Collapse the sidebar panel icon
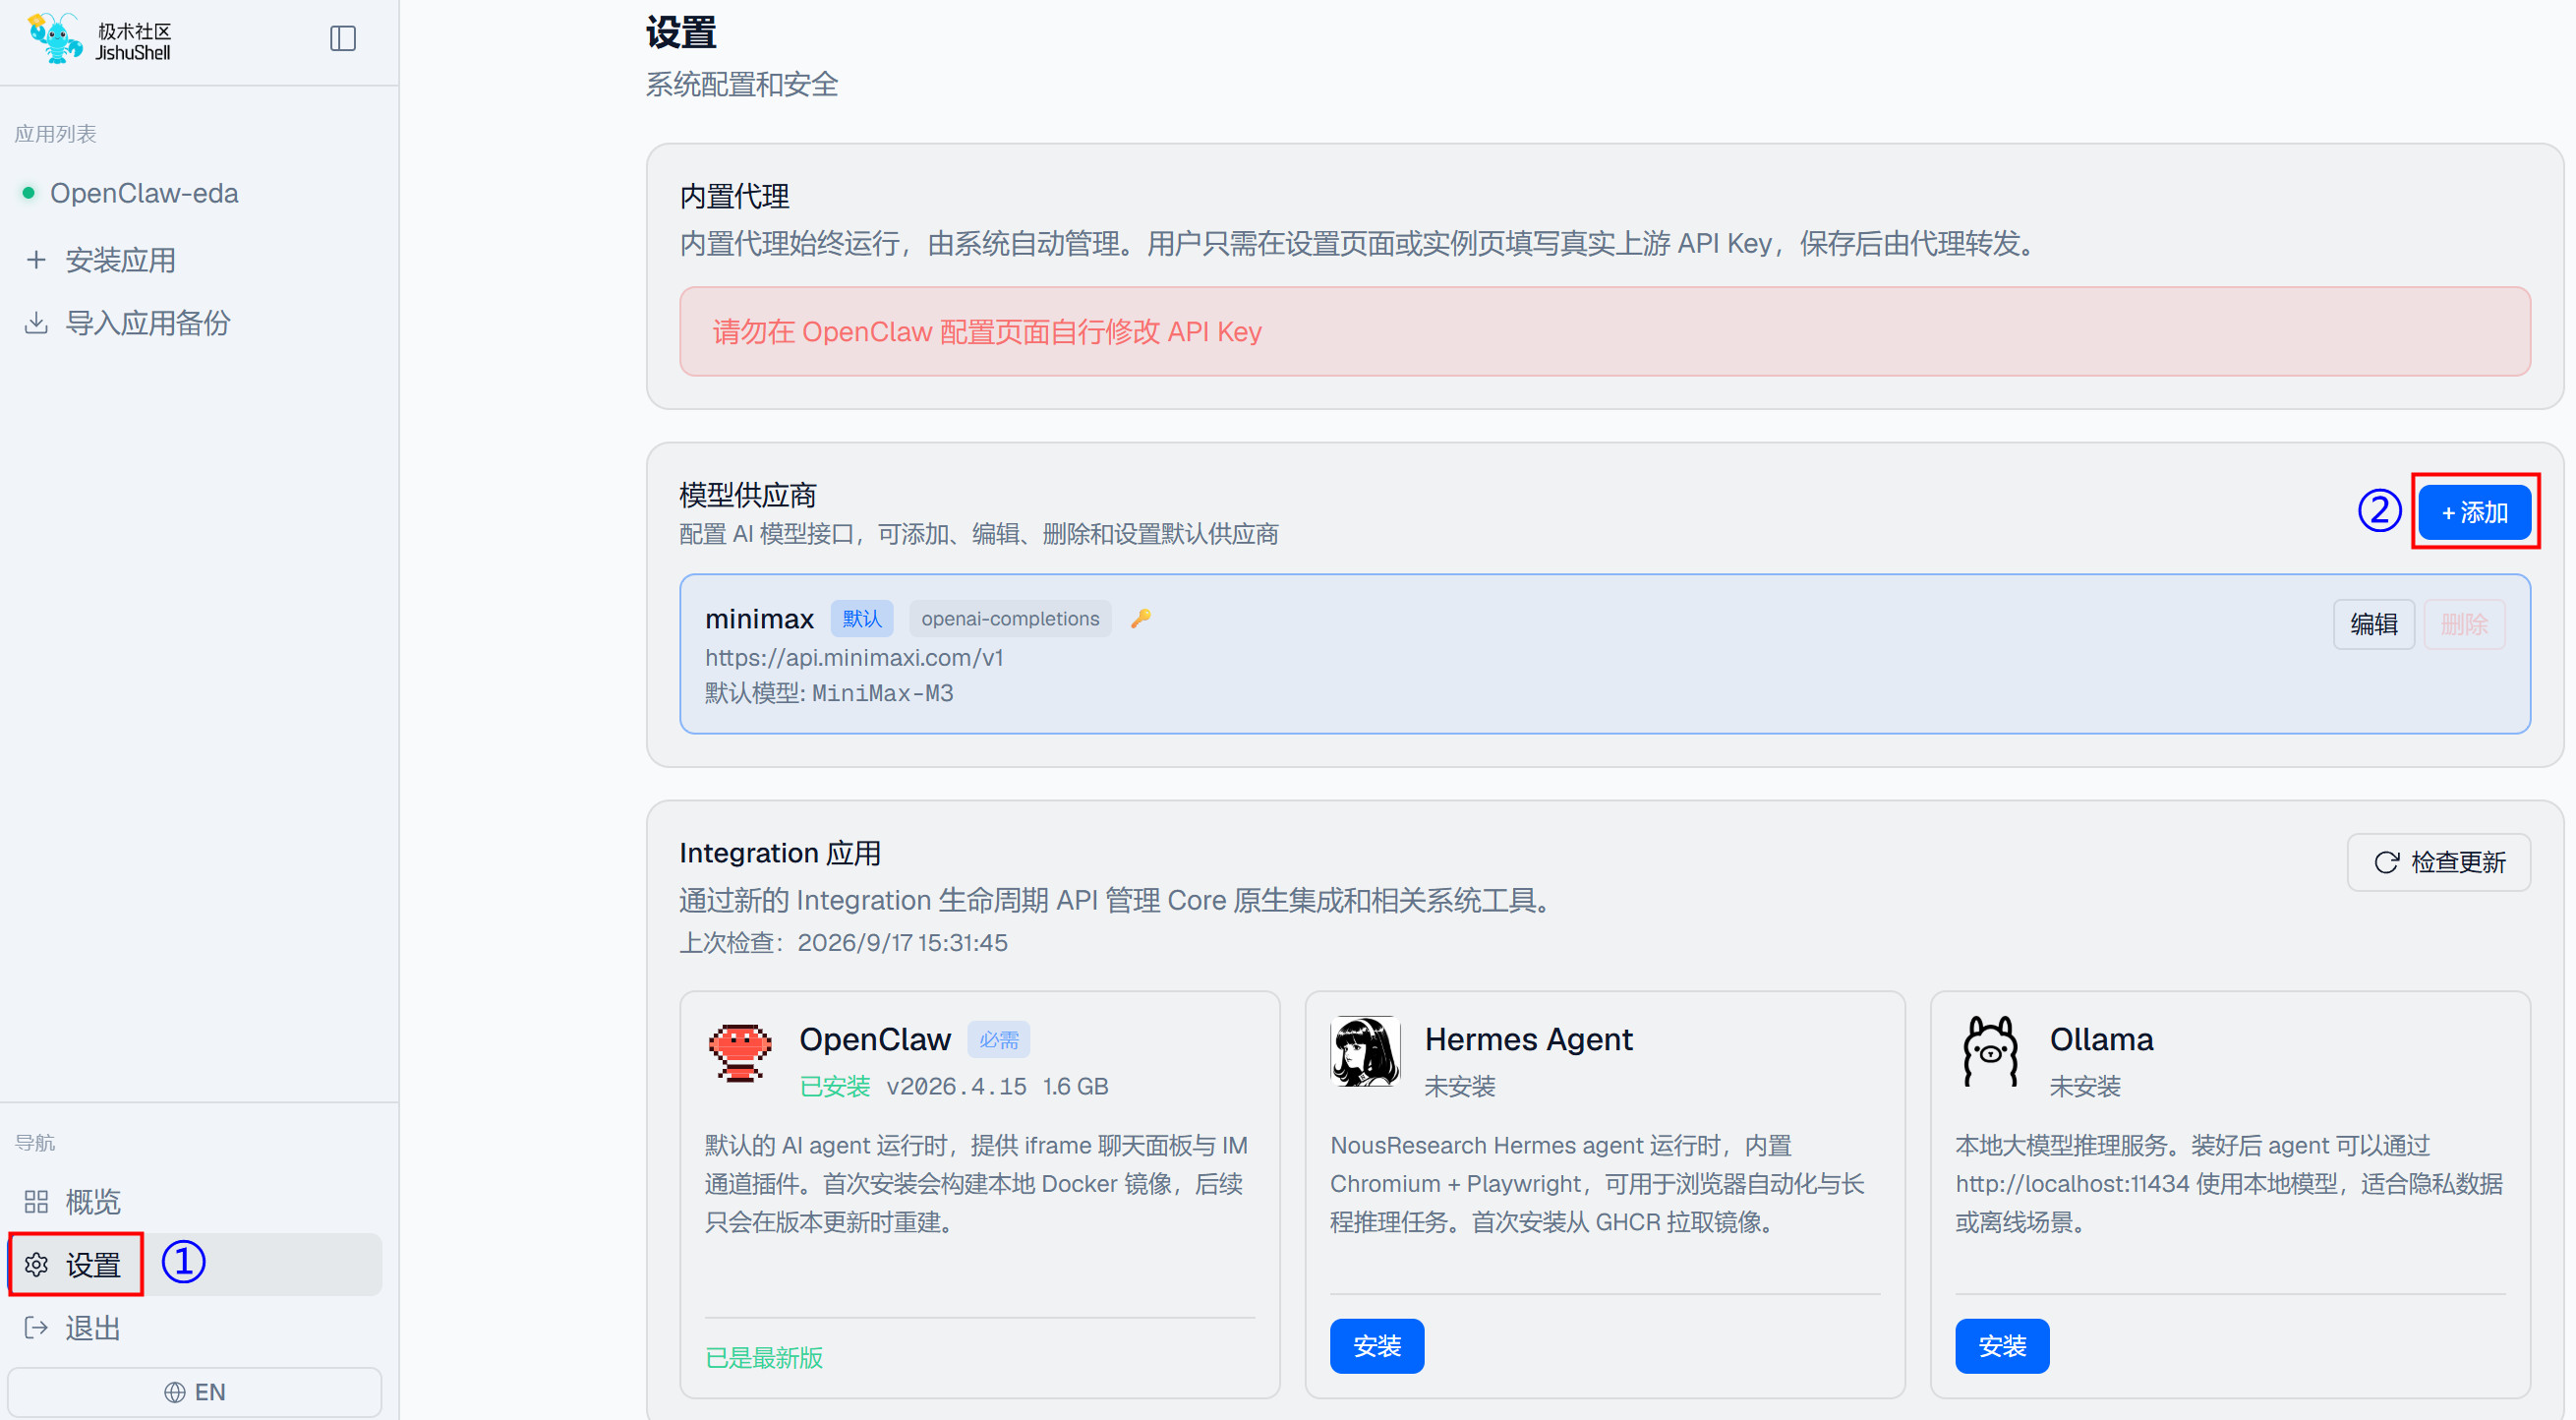The image size is (2576, 1420). 343,39
